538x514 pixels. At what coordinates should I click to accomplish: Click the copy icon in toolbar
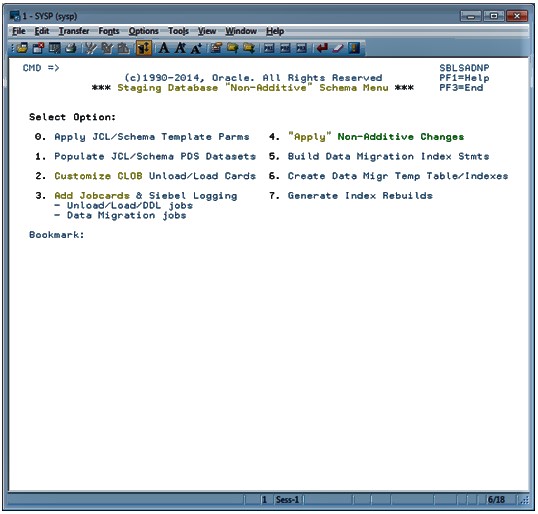(x=107, y=48)
